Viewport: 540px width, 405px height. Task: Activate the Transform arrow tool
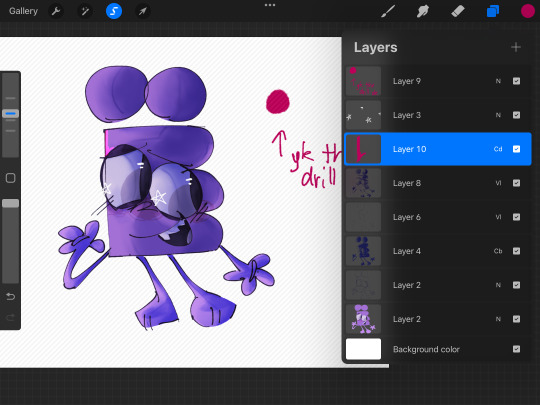pyautogui.click(x=143, y=11)
